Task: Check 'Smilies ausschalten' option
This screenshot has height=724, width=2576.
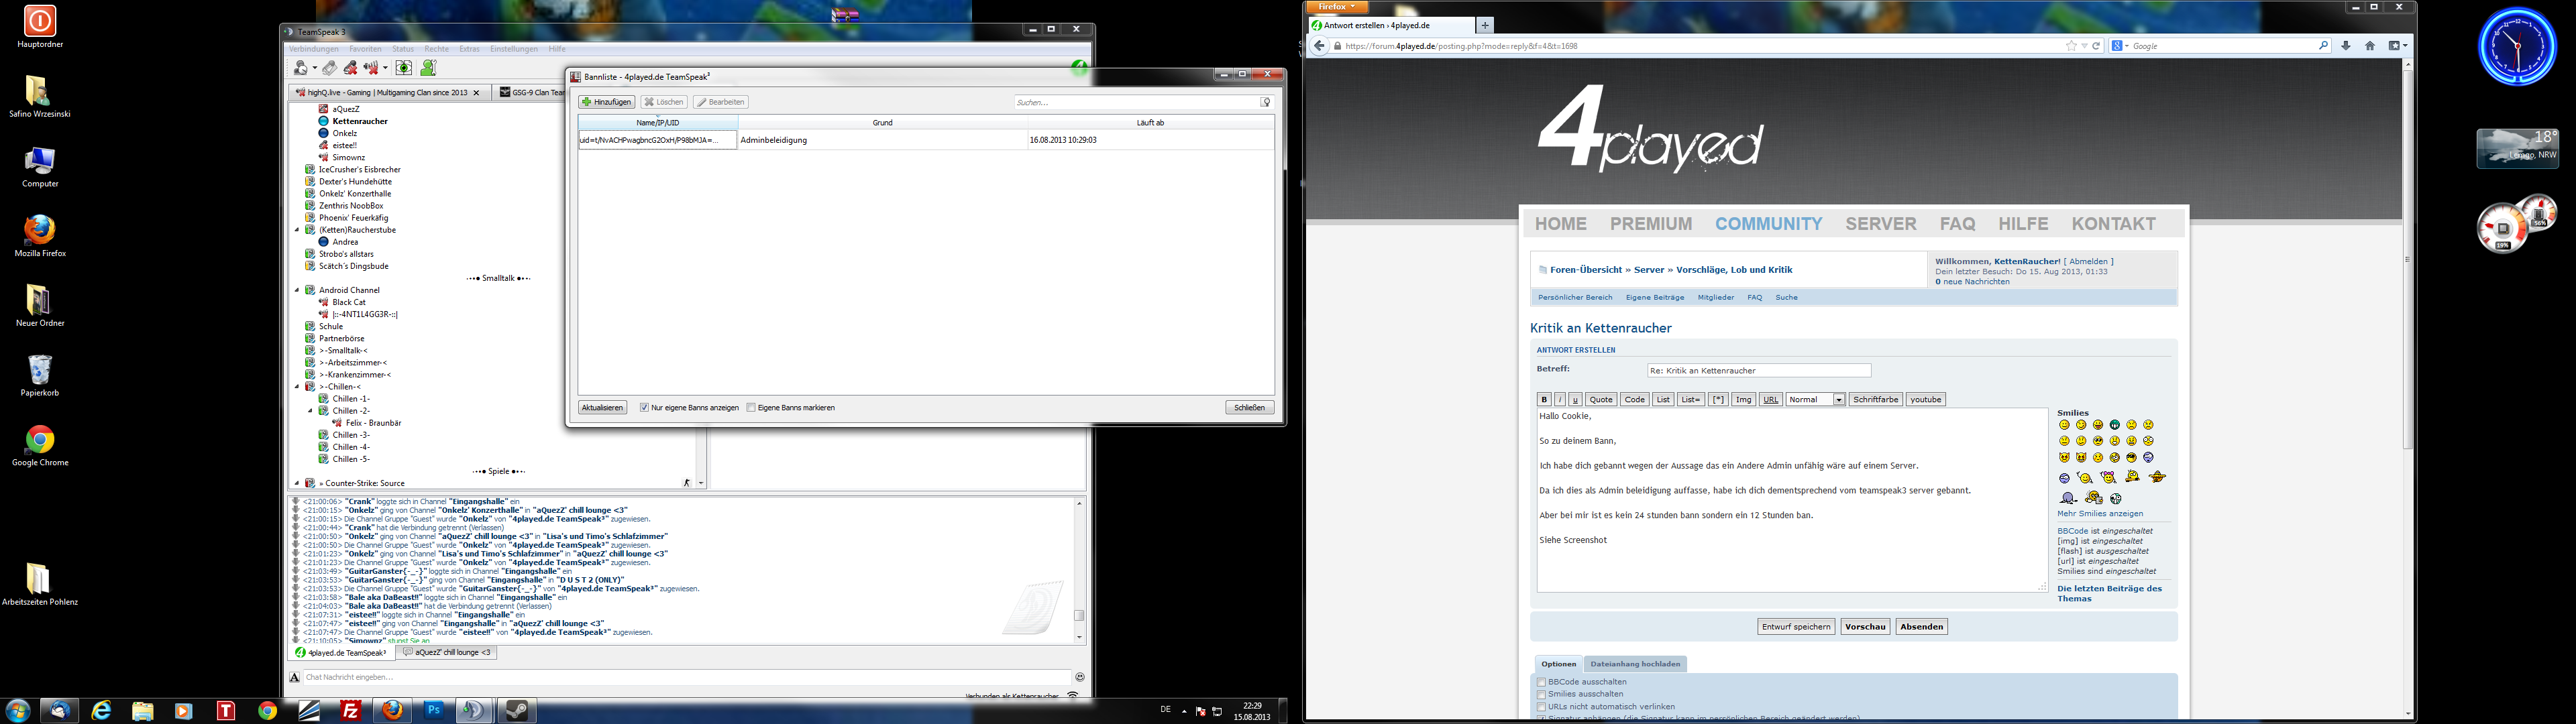Action: (x=1541, y=694)
